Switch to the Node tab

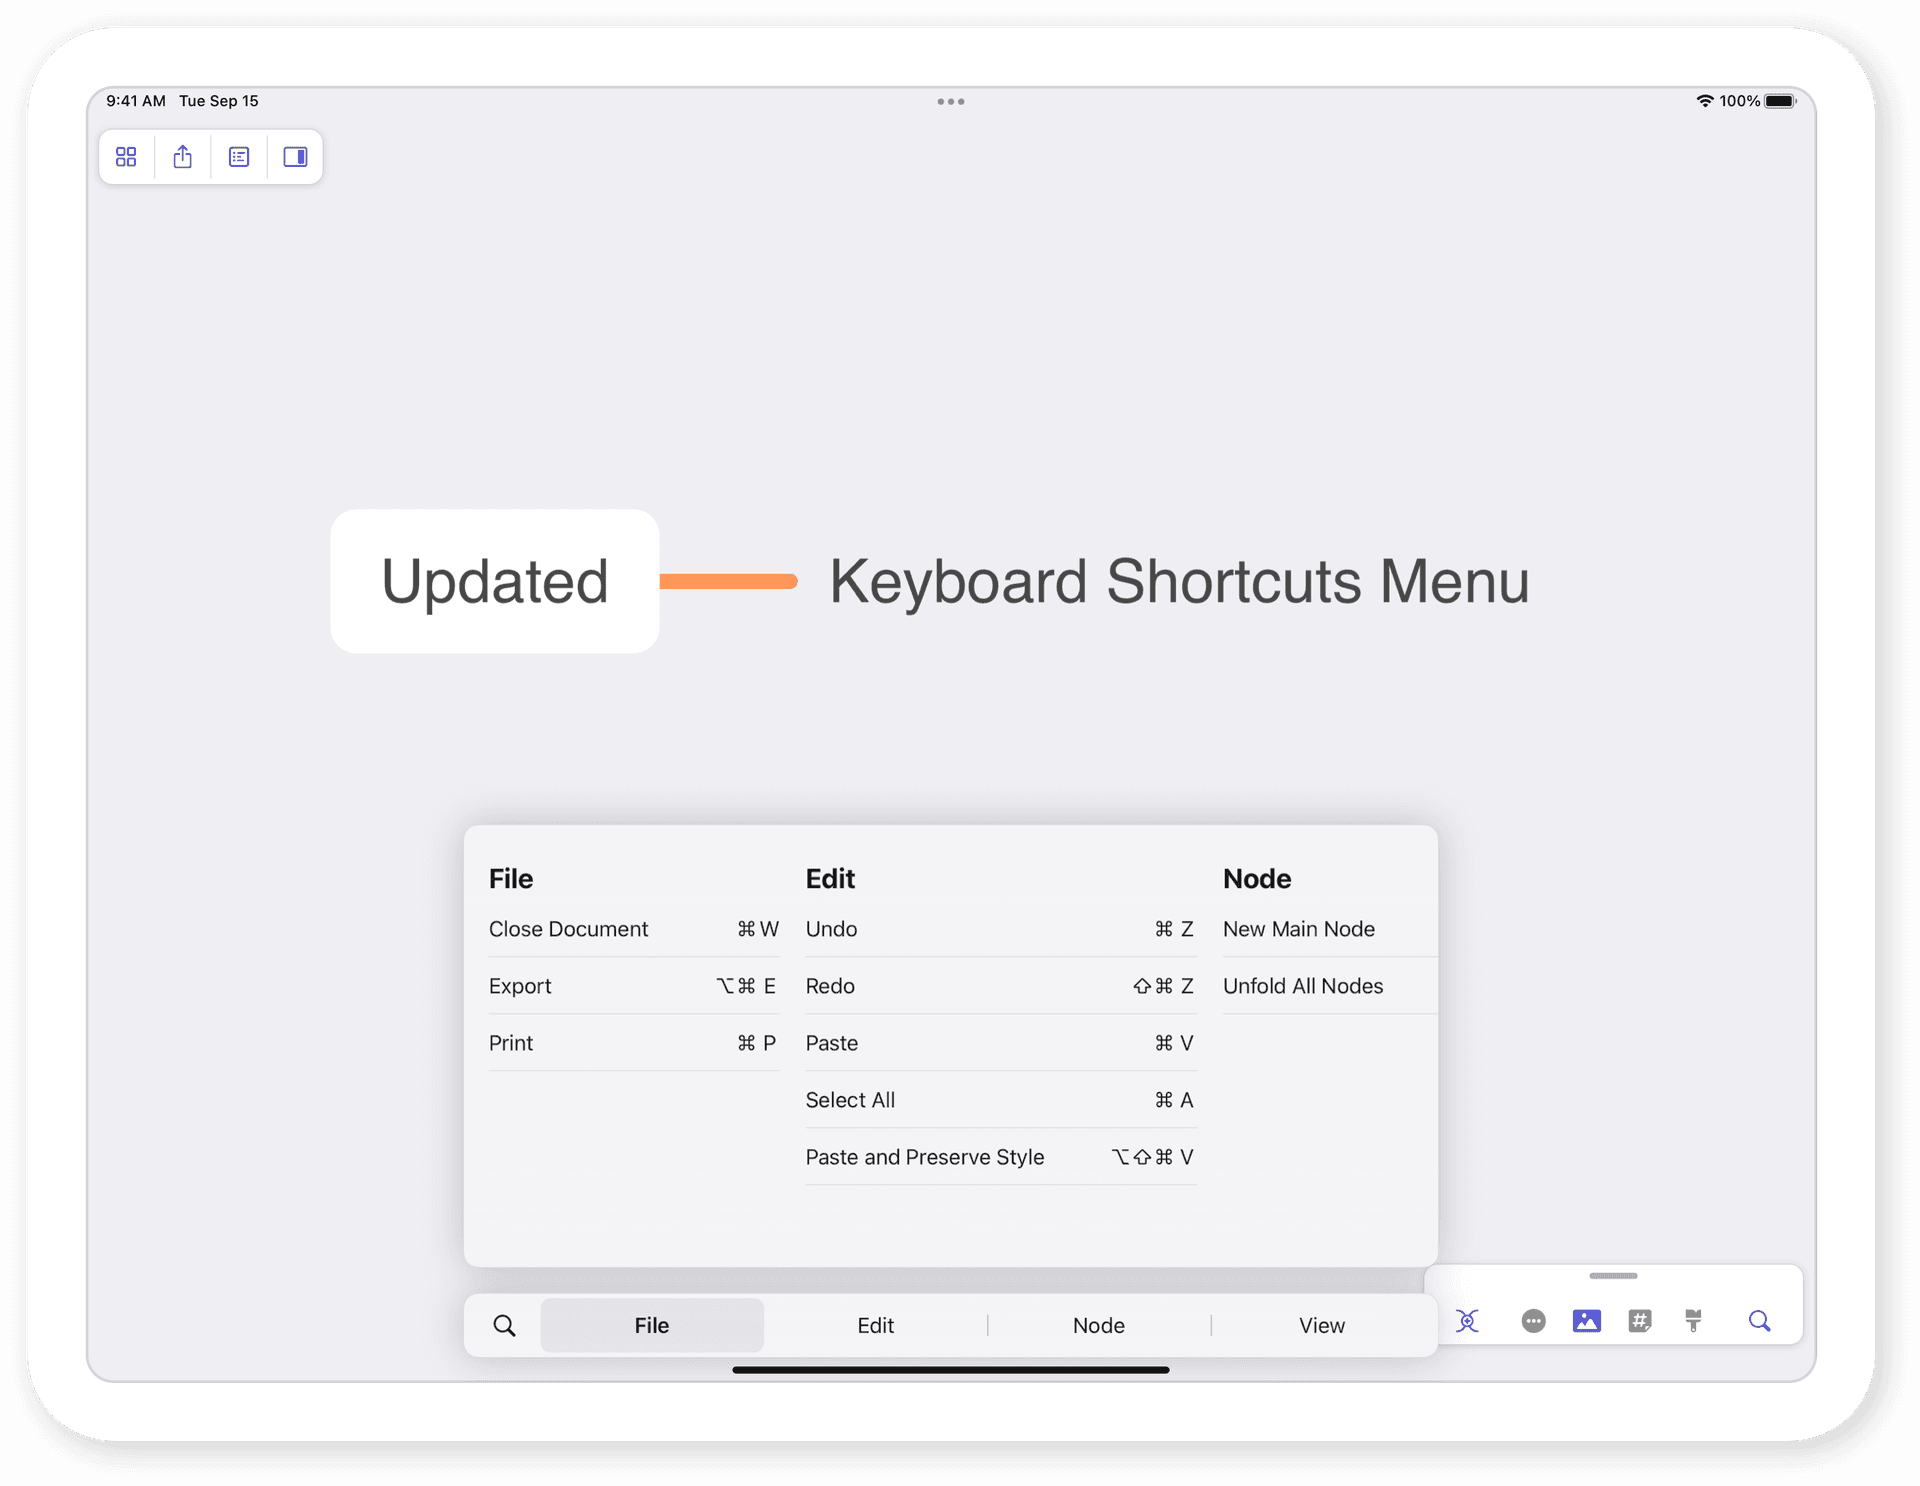1099,1324
